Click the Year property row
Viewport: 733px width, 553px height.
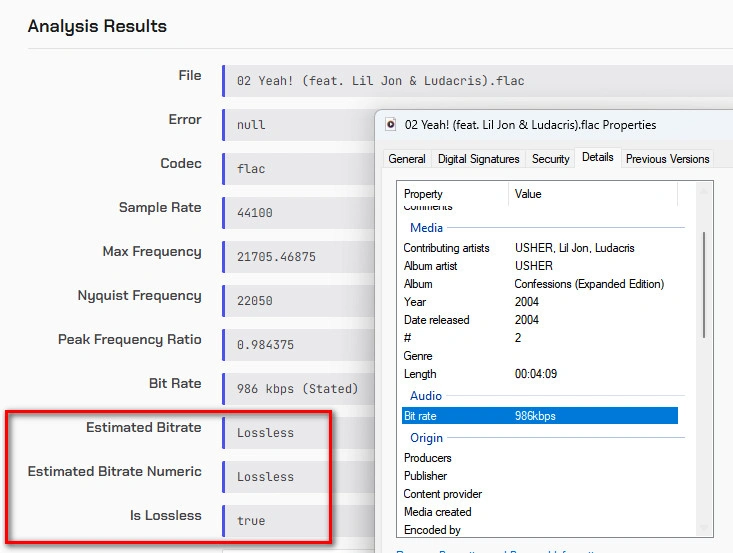click(540, 302)
